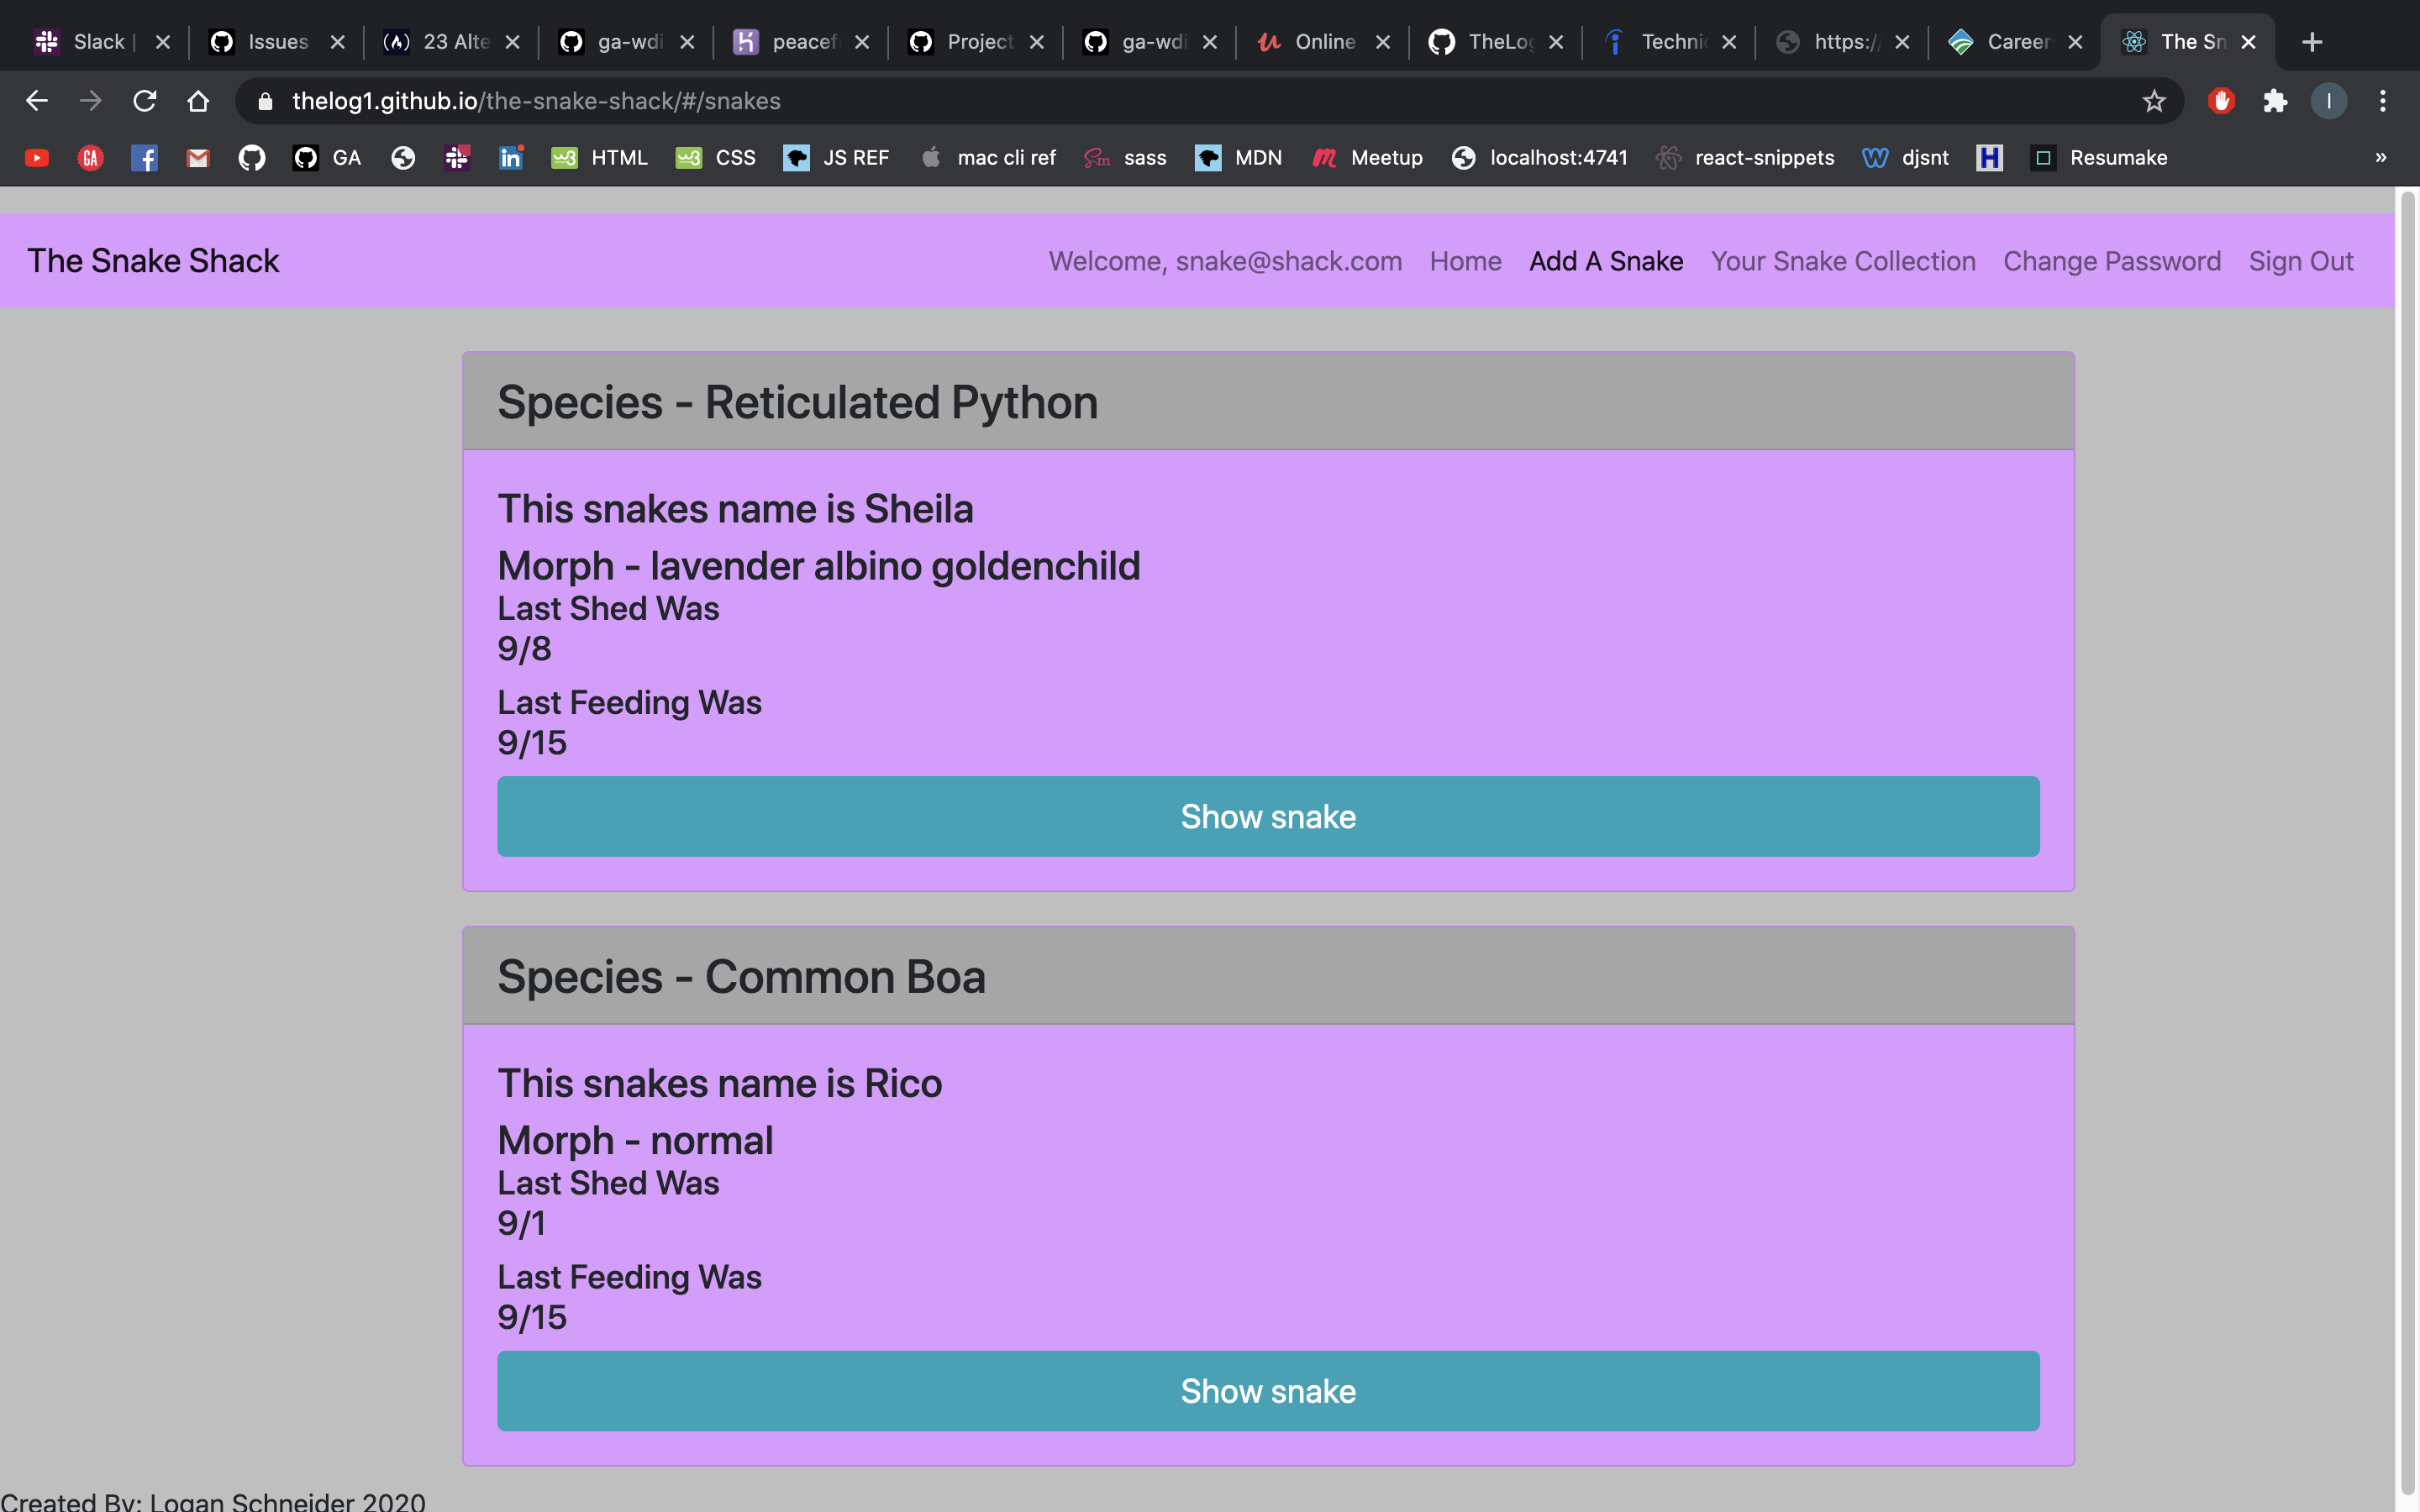Viewport: 2420px width, 1512px height.
Task: Click The Snake Shack brand title
Action: click(153, 261)
